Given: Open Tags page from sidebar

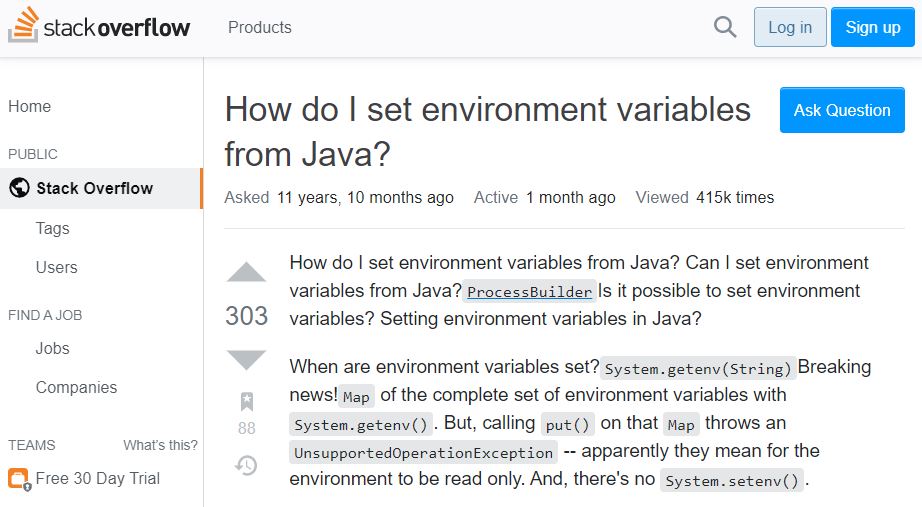Looking at the screenshot, I should [52, 228].
